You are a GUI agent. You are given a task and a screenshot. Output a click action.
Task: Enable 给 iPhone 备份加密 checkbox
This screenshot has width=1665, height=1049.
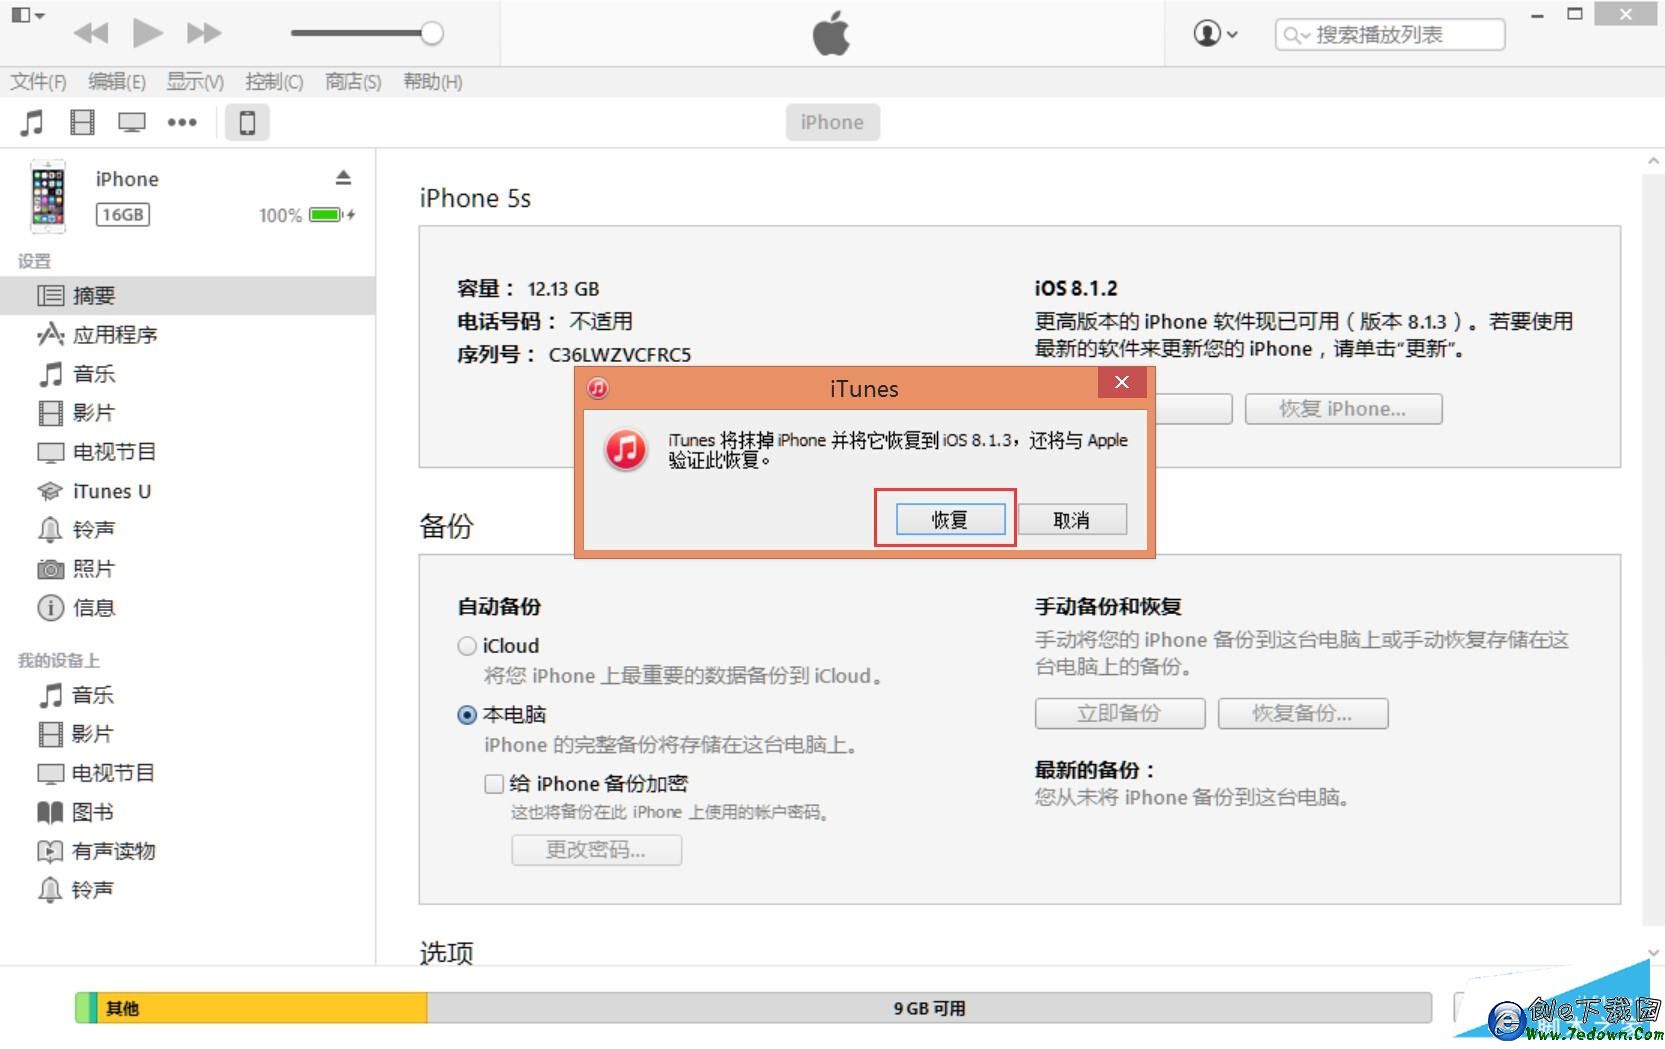[494, 784]
